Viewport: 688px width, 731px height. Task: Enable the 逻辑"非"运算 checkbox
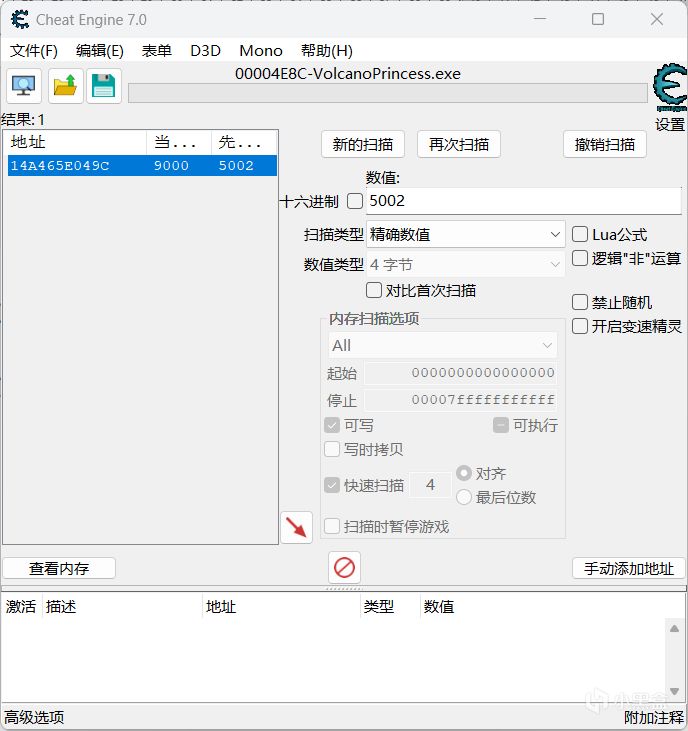click(579, 258)
